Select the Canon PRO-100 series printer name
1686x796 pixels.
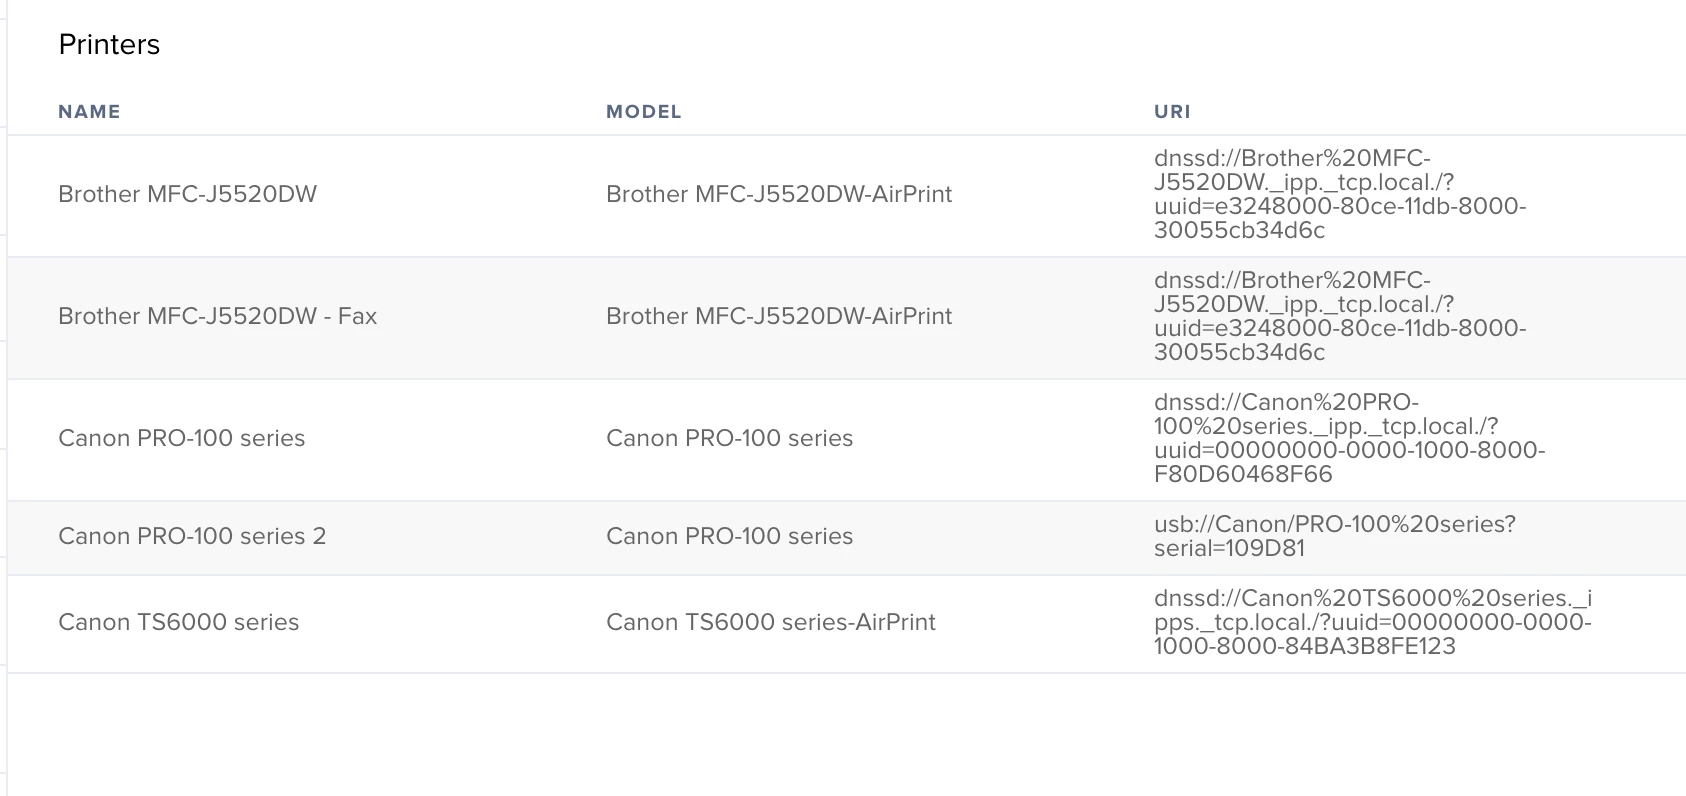[x=181, y=438]
